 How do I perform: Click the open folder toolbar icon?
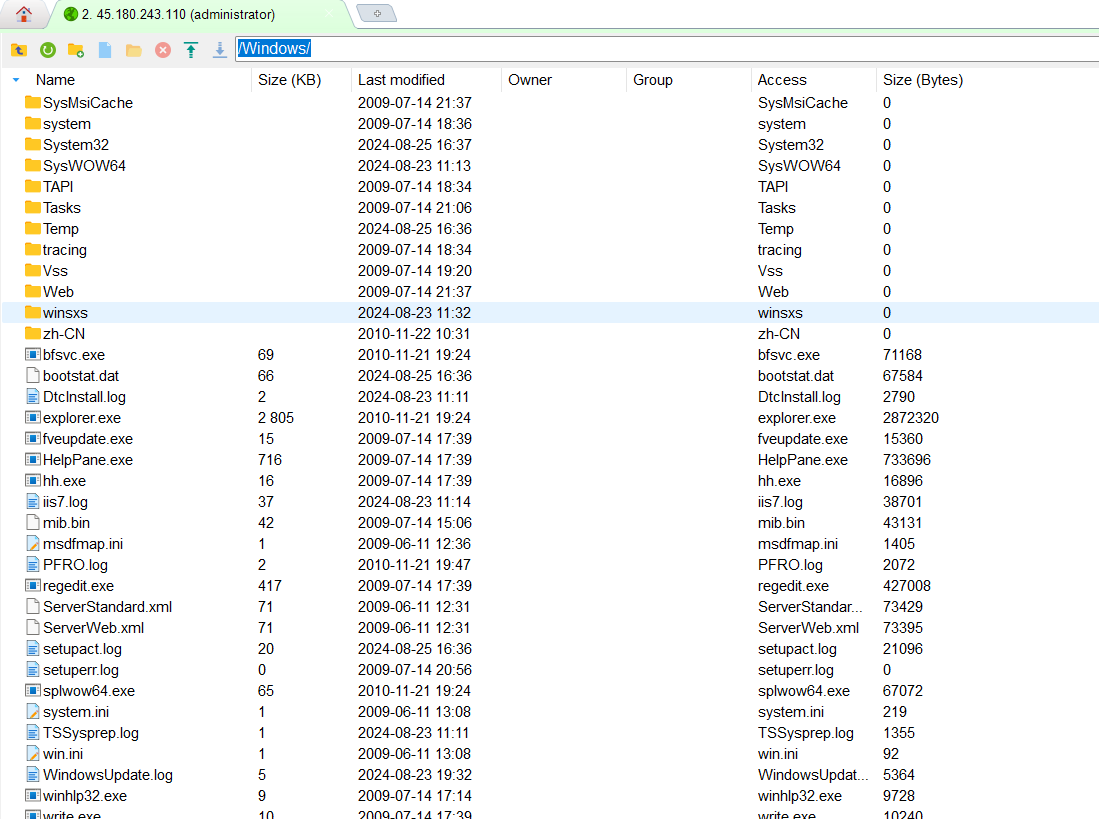[134, 50]
